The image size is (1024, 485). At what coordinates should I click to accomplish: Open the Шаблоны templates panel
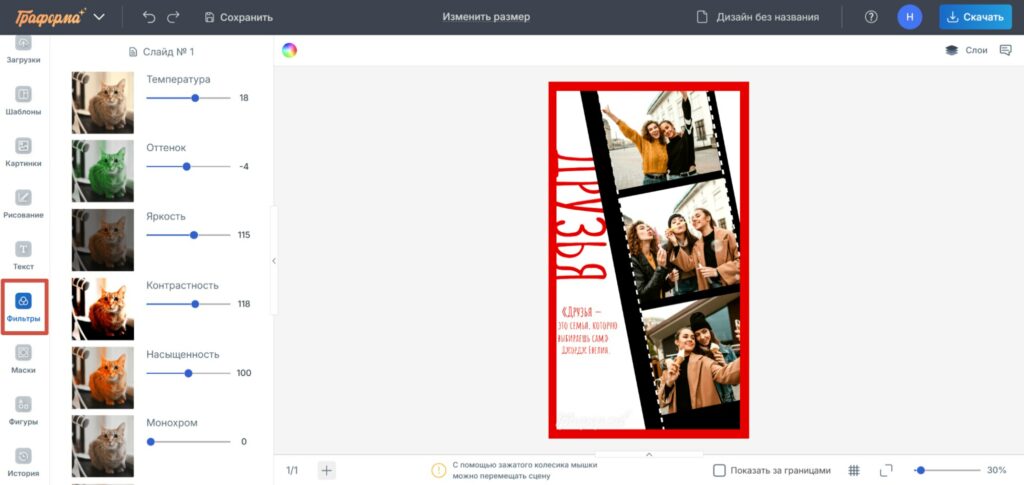(x=24, y=101)
